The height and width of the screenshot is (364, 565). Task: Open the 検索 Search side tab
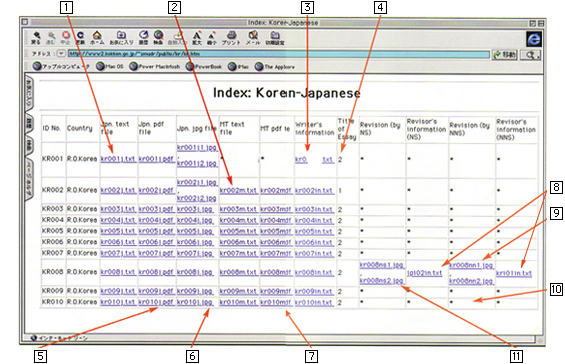[x=29, y=146]
